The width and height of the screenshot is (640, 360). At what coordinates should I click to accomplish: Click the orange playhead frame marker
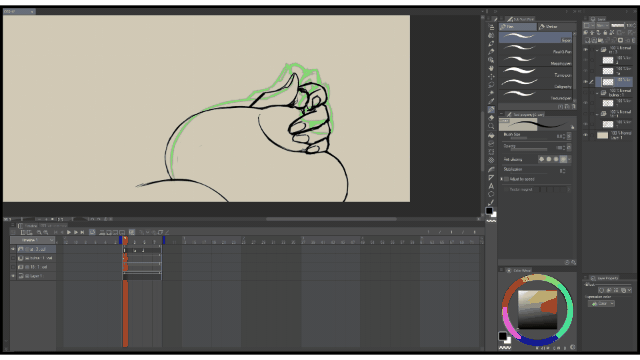pos(125,240)
